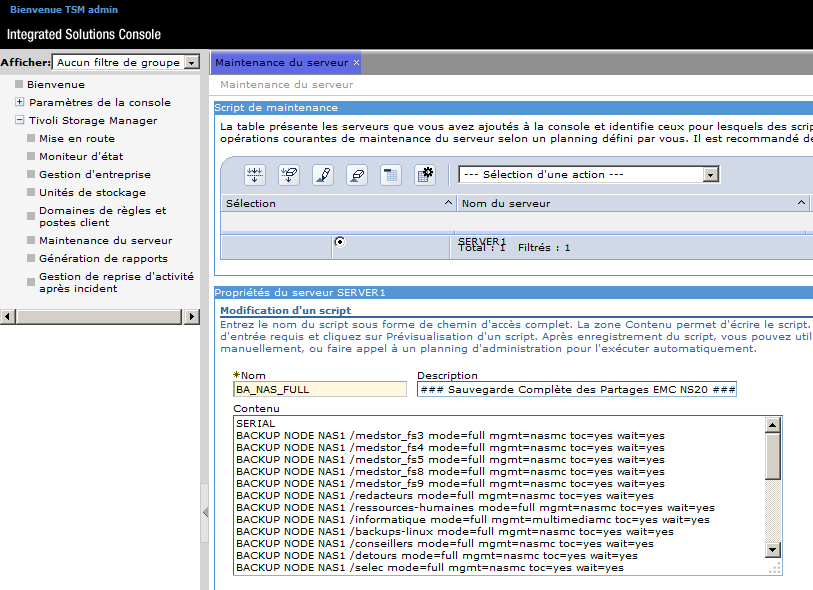813x590 pixels.
Task: Open Unités de stockage
Action: (92, 192)
